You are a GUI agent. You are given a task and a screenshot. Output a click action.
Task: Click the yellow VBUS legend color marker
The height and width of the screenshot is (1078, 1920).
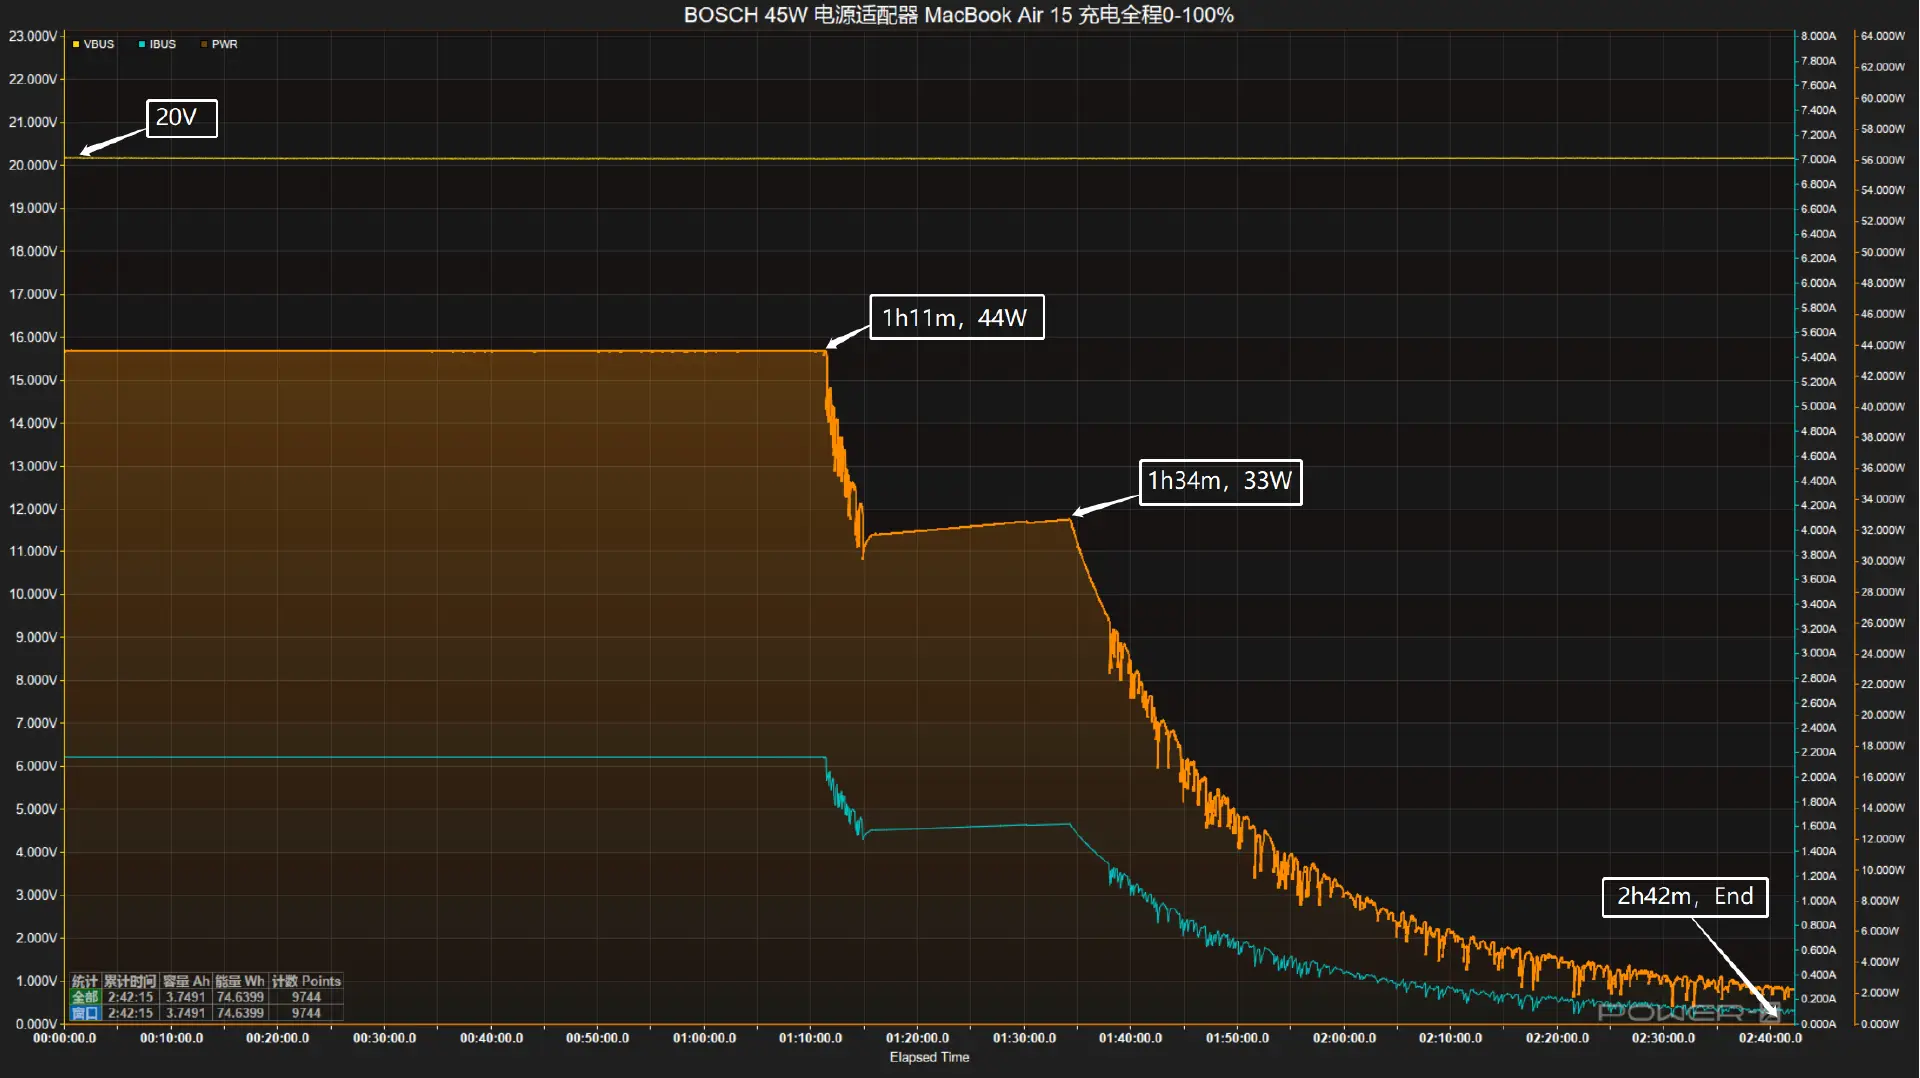coord(76,44)
